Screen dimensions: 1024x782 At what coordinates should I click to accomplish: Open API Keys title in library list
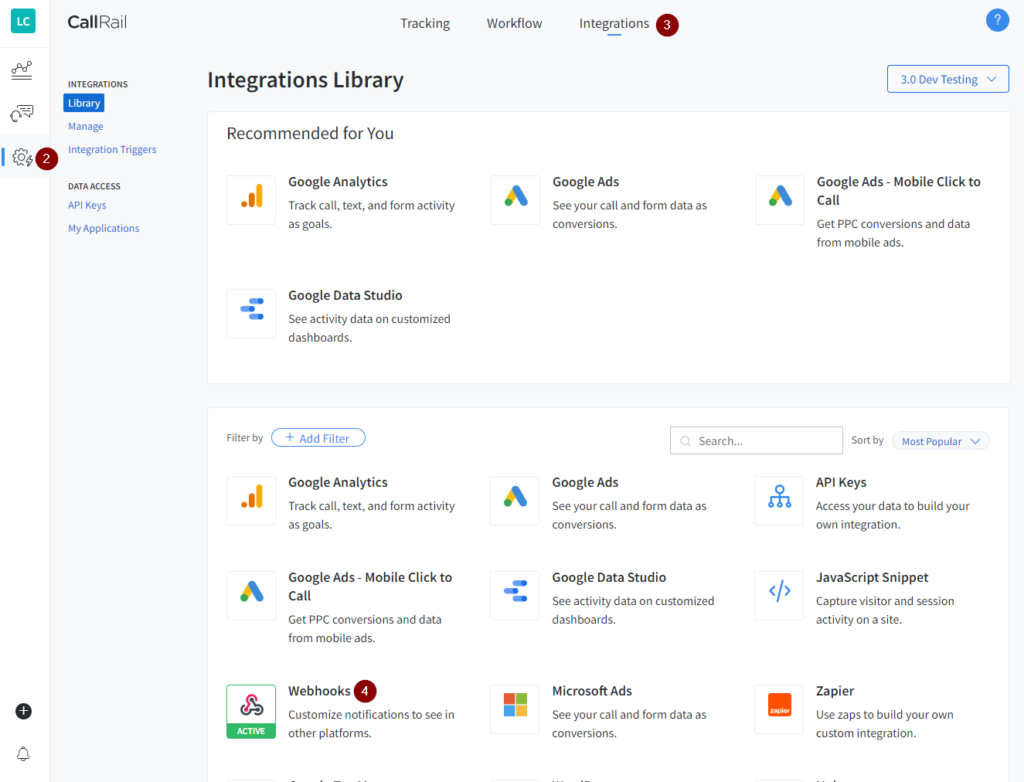(x=841, y=482)
